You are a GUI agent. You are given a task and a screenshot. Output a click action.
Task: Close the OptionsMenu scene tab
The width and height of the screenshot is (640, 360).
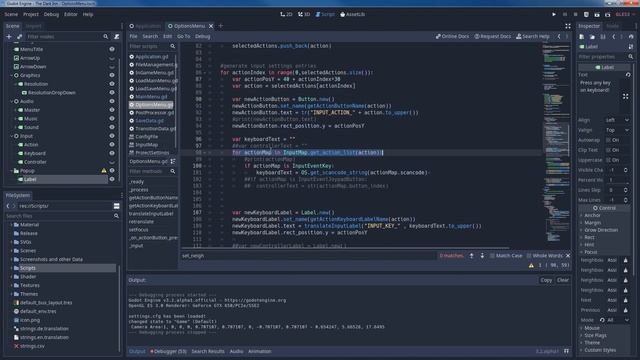(211, 26)
